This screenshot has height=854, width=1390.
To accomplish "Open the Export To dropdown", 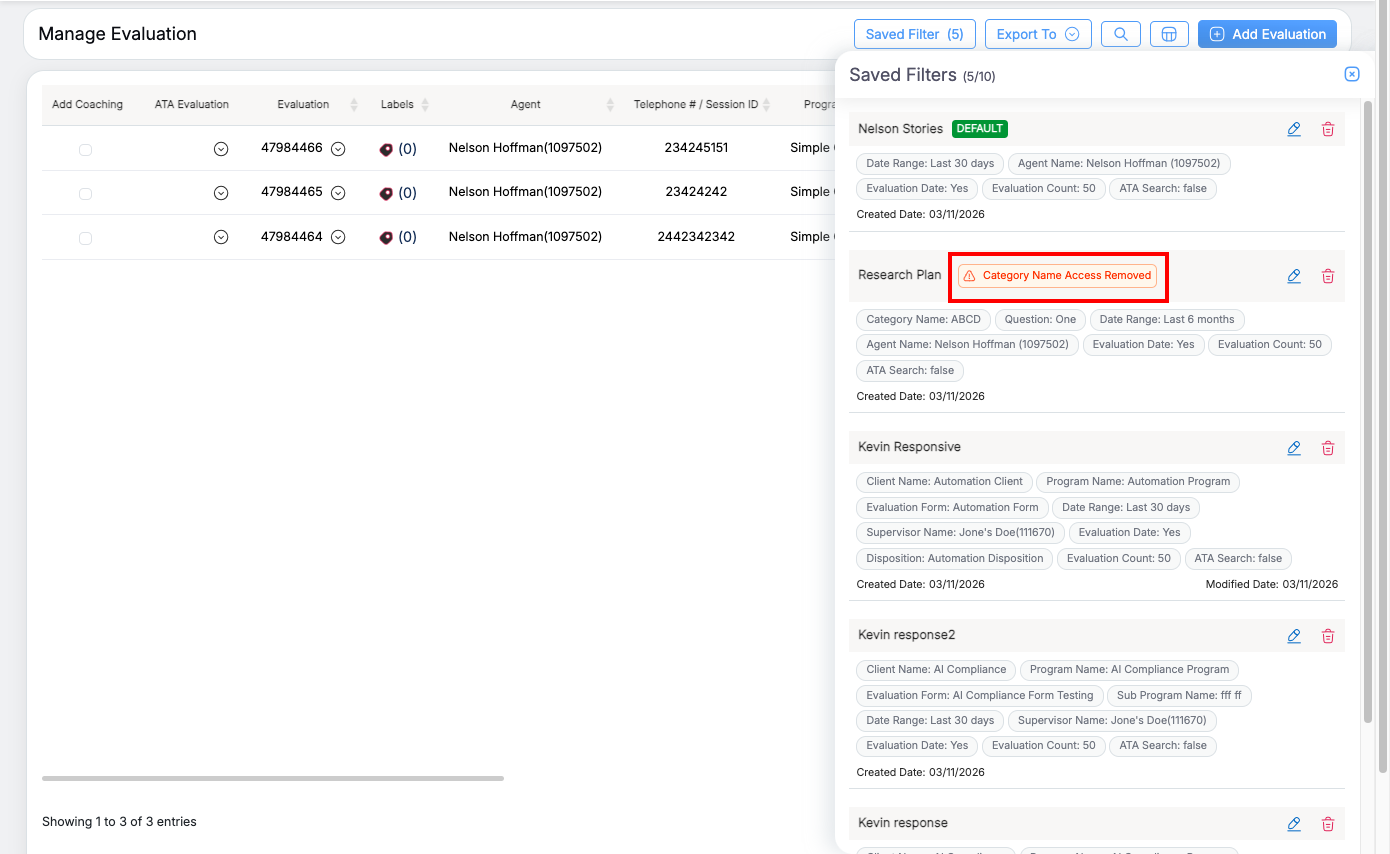I will tap(1037, 34).
